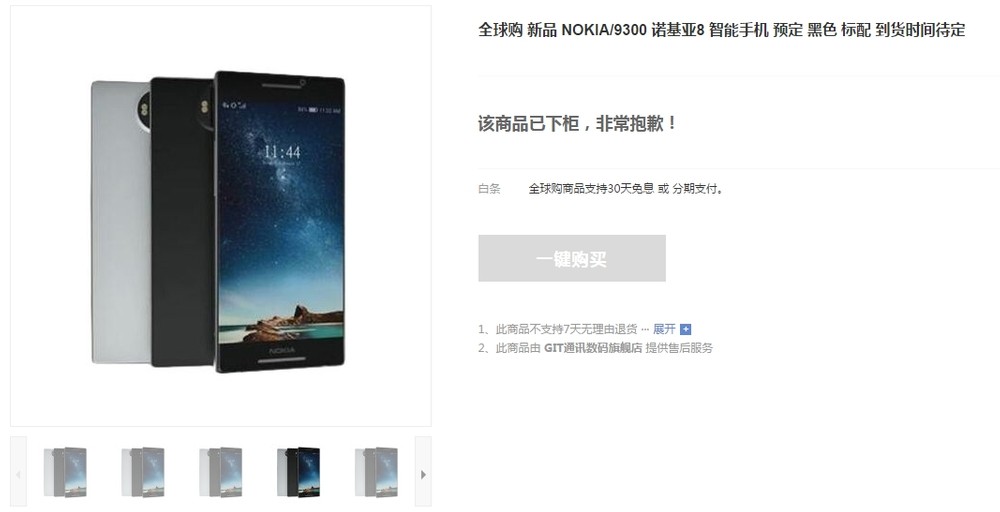This screenshot has height=512, width=1000.
Task: Click the grey 一键购买 button
Action: coord(572,258)
